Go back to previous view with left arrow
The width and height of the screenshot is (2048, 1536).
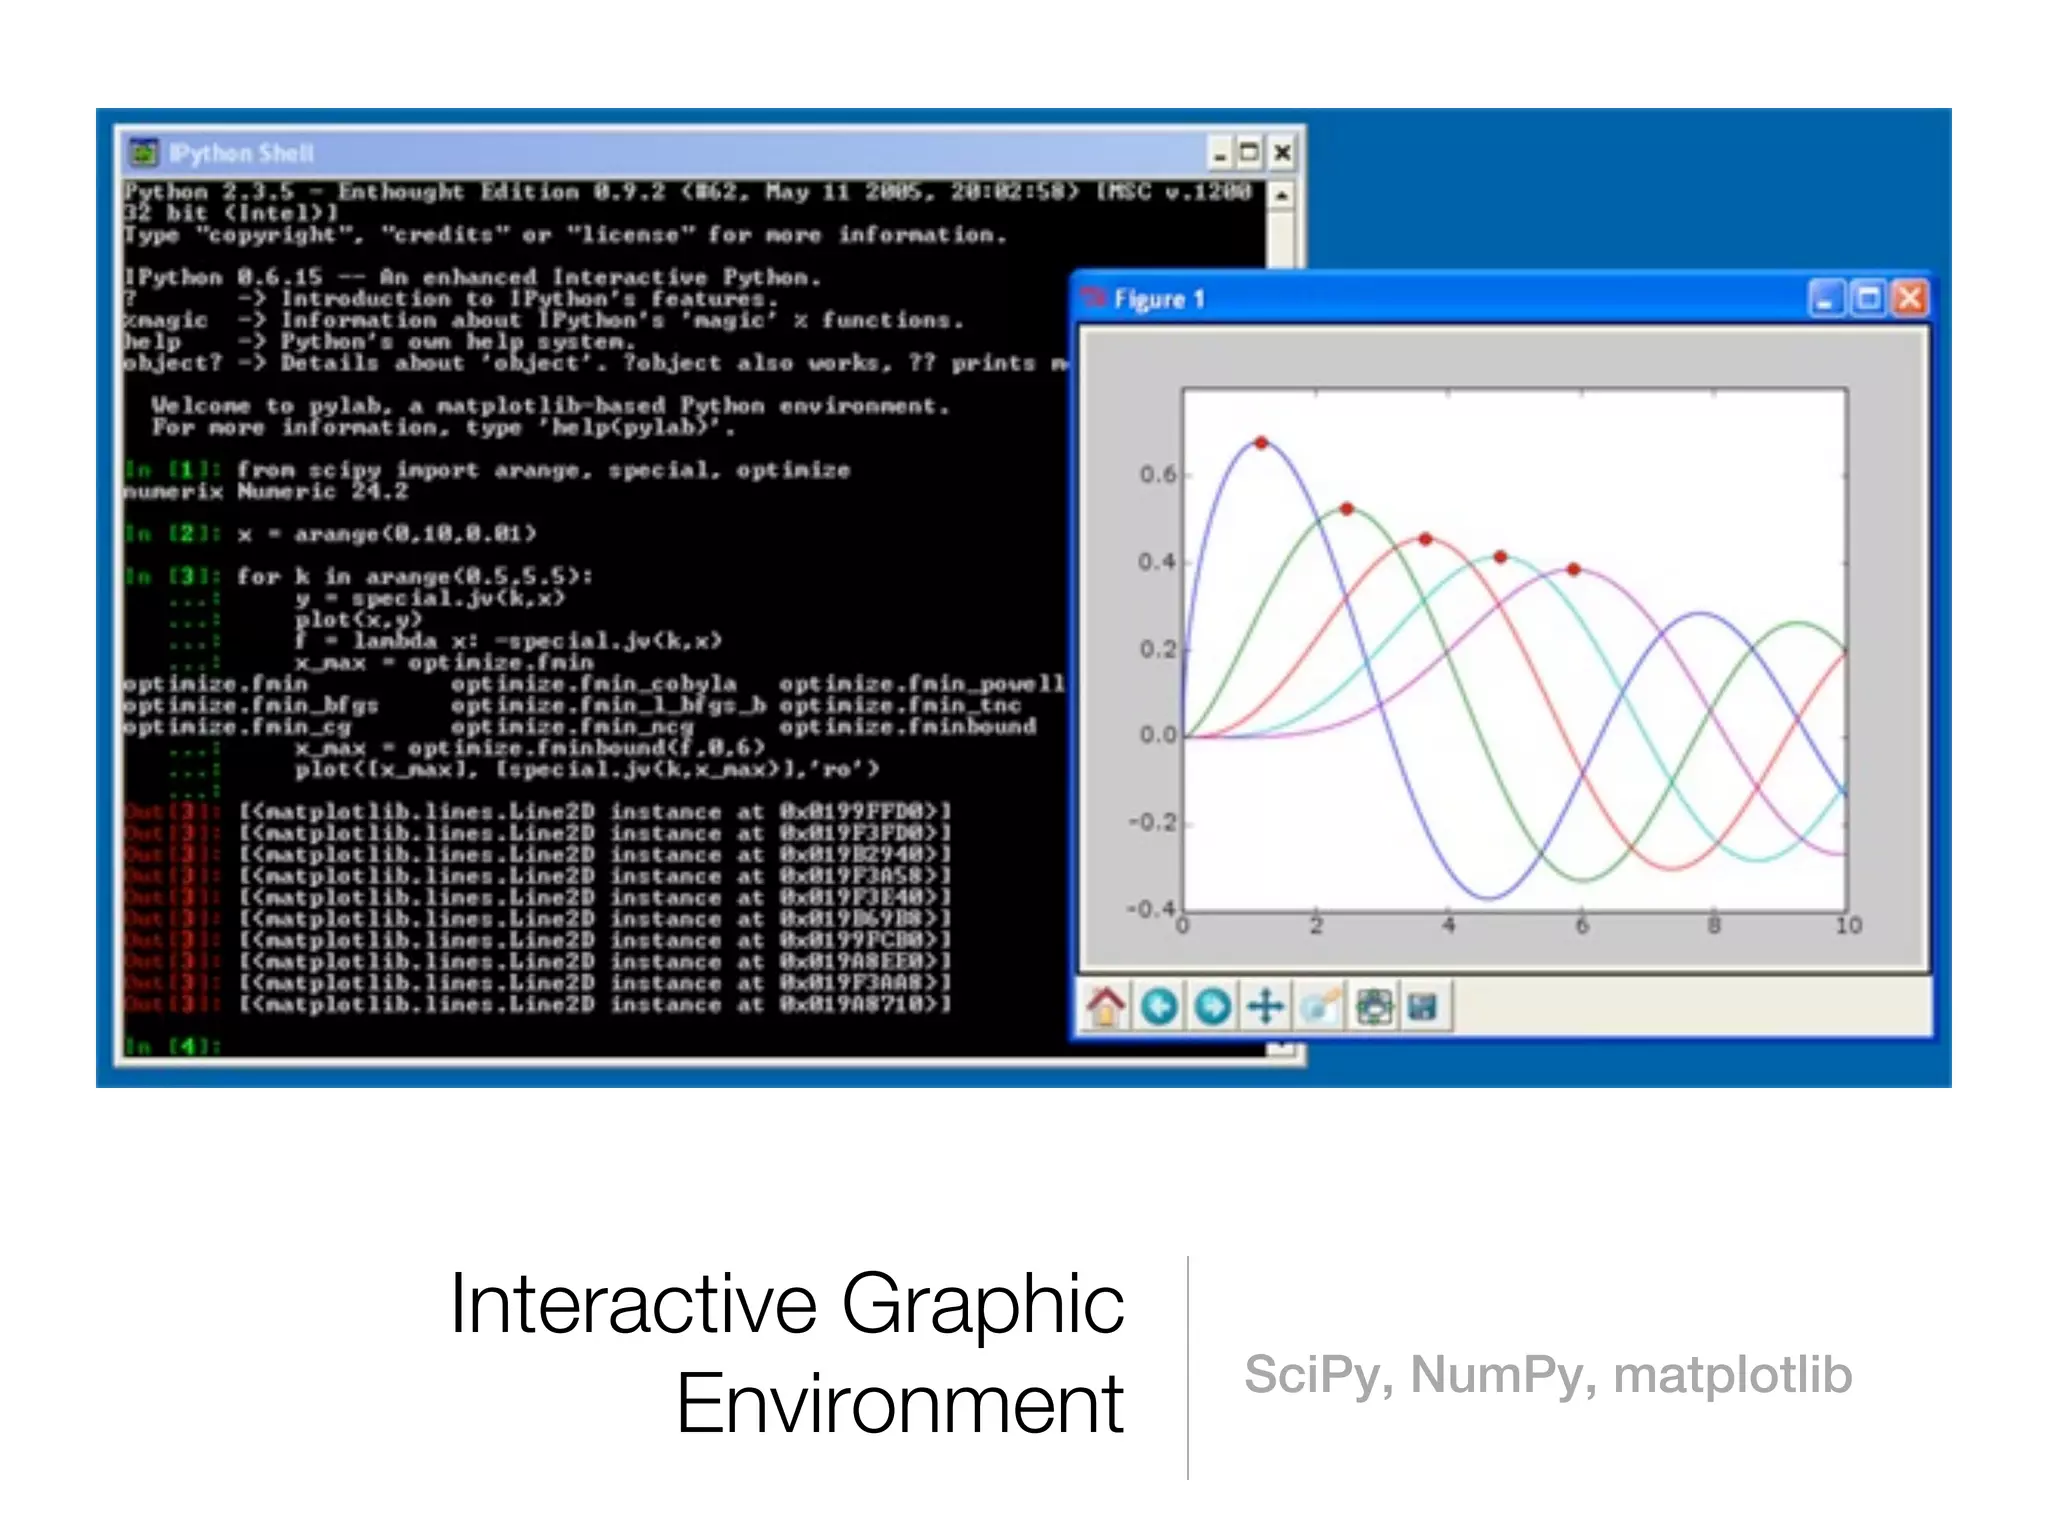click(x=1159, y=1006)
